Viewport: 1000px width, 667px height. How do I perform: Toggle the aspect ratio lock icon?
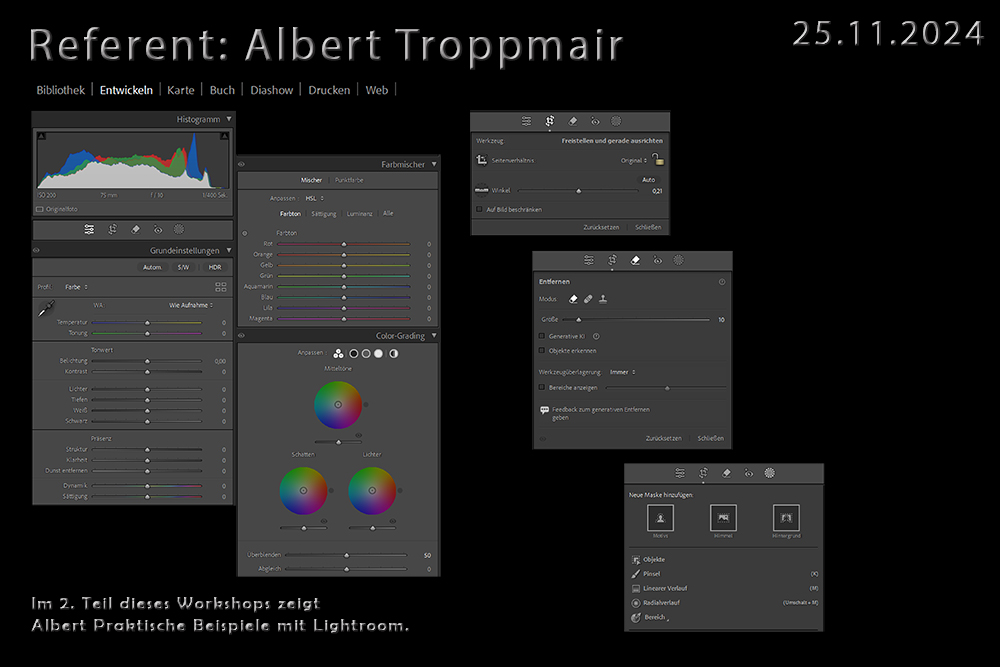[x=658, y=159]
